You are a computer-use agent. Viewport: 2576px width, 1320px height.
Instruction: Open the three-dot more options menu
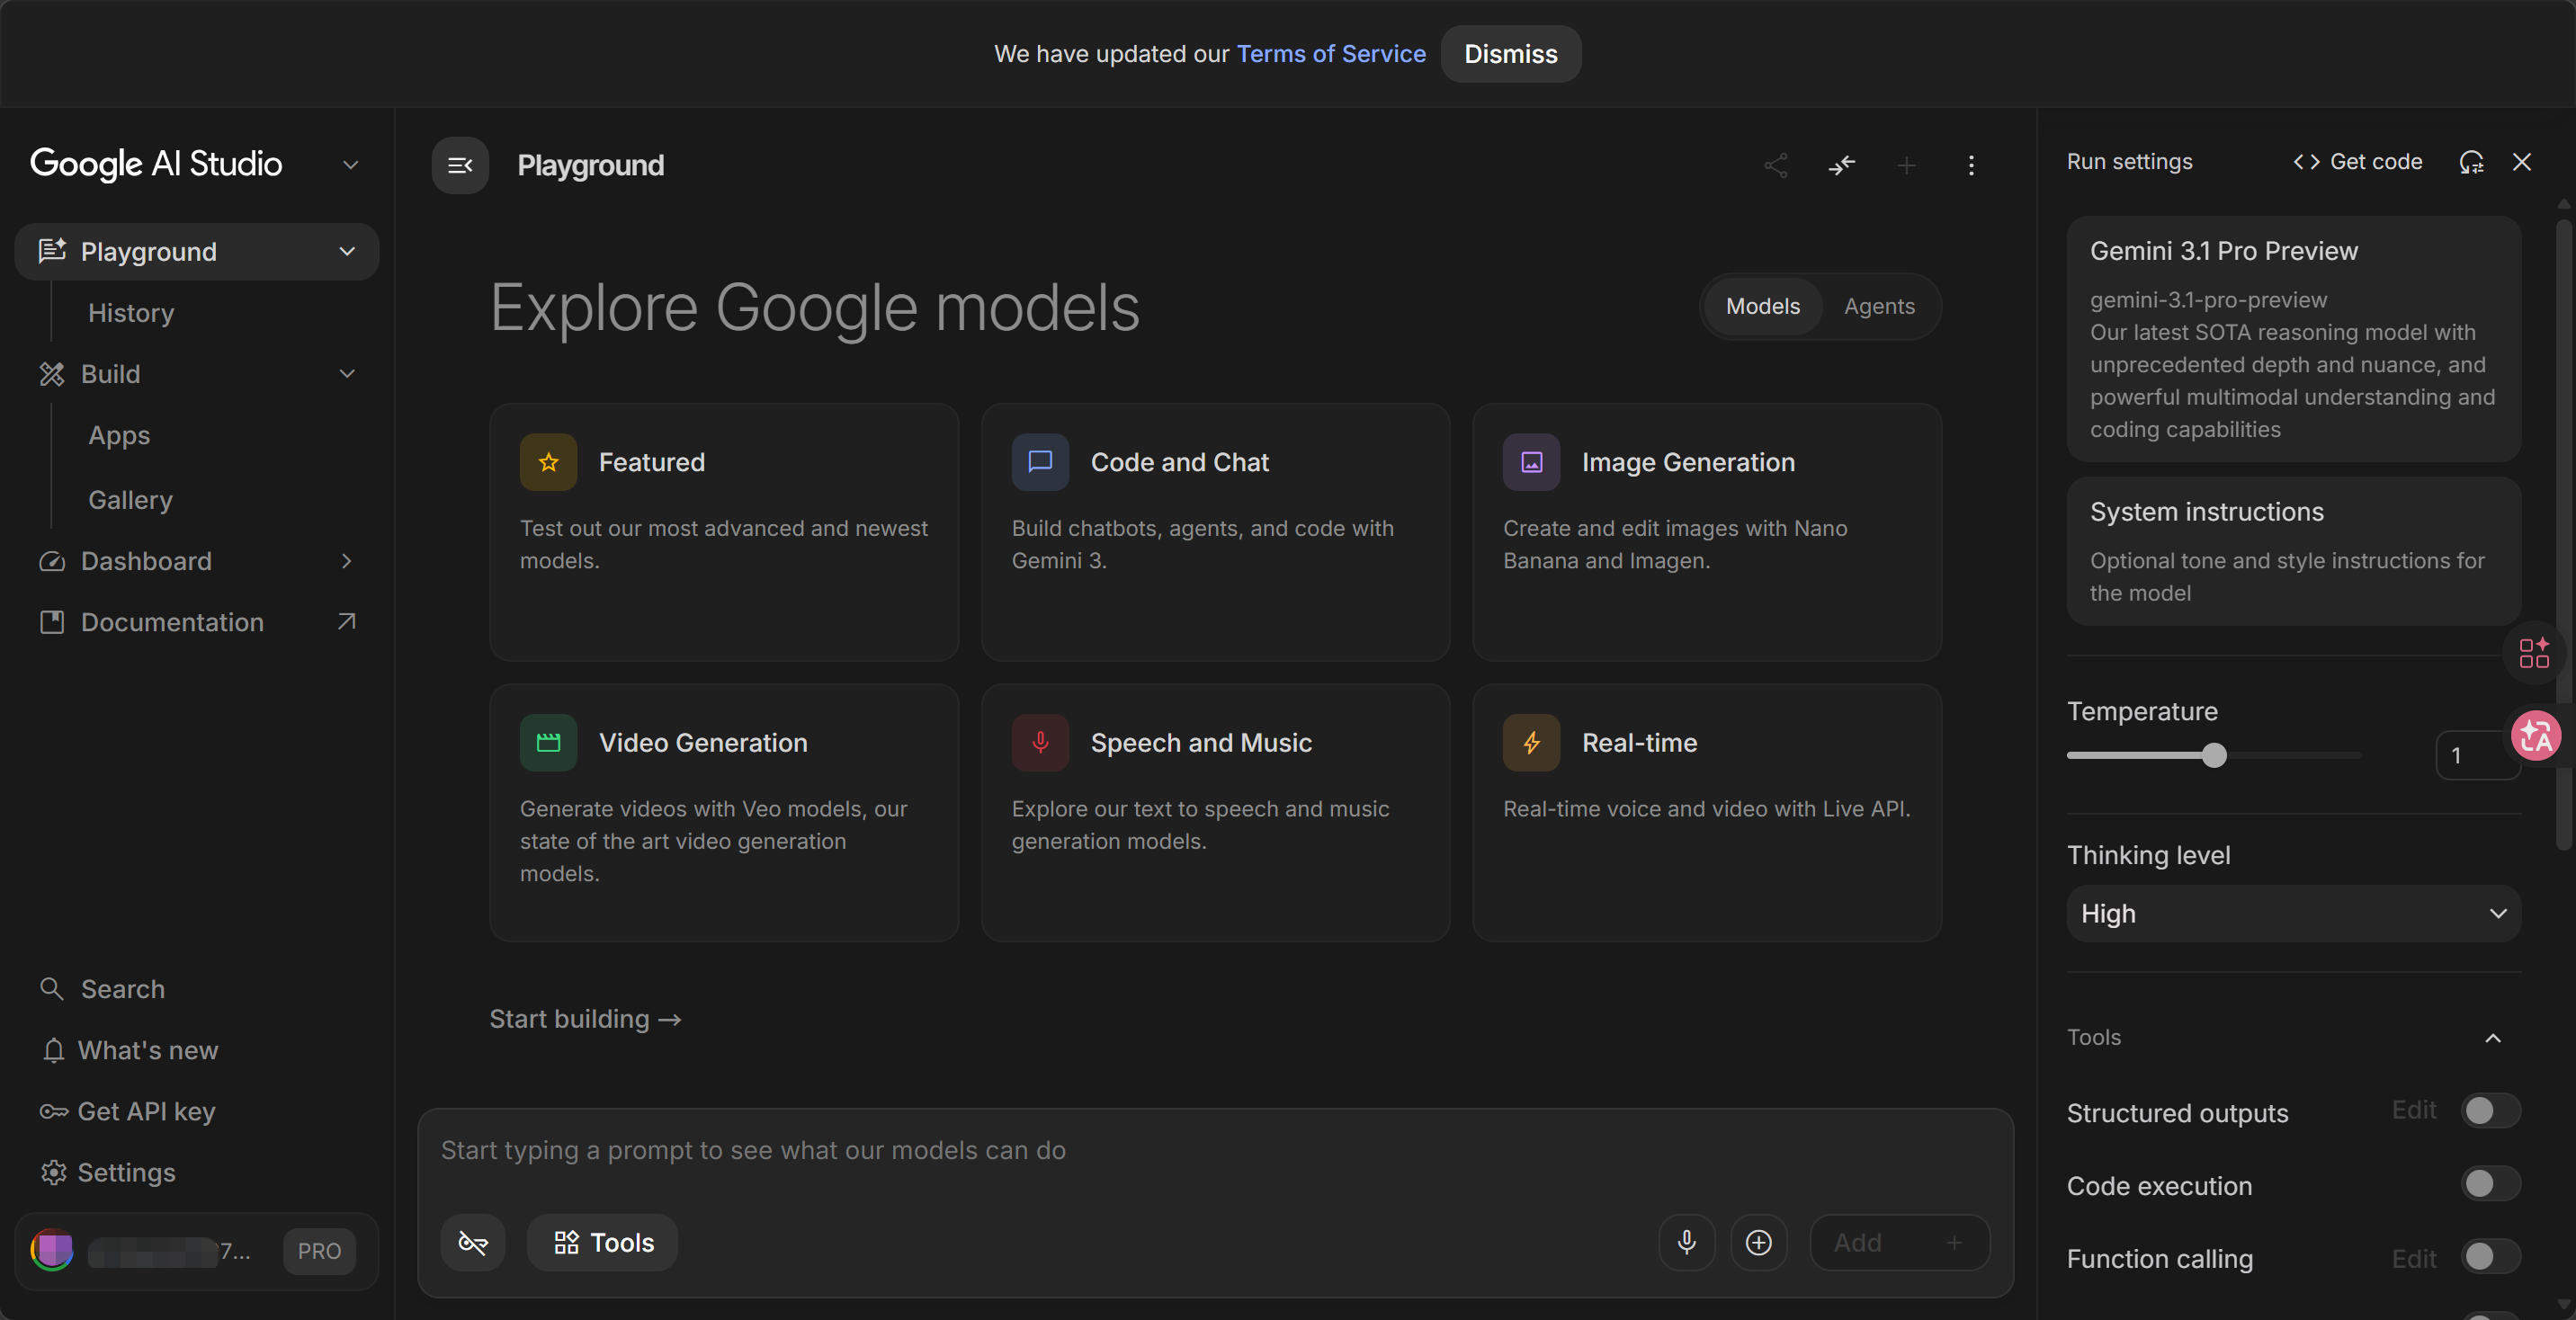pos(1971,165)
